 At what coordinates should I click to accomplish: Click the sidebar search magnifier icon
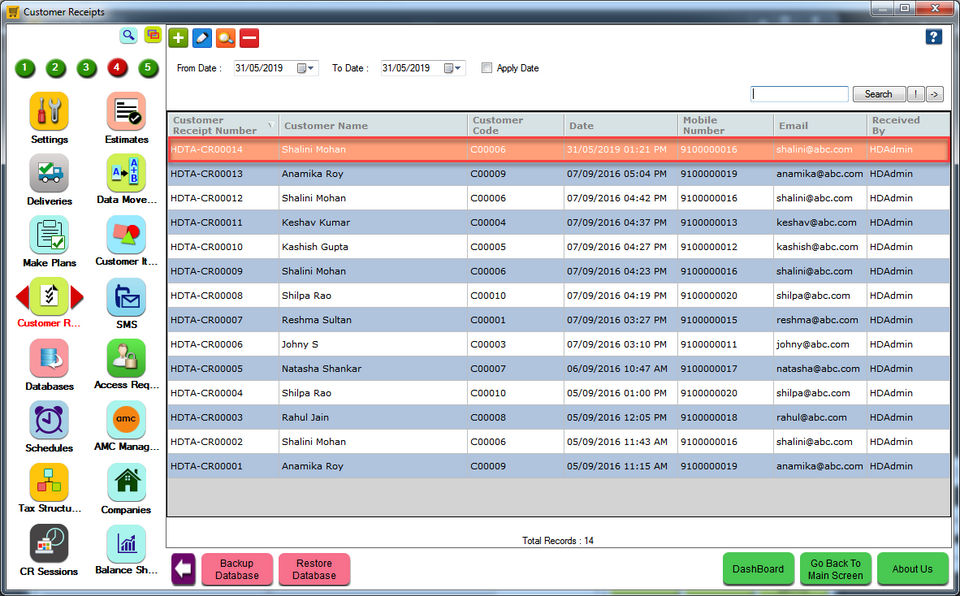pos(128,35)
